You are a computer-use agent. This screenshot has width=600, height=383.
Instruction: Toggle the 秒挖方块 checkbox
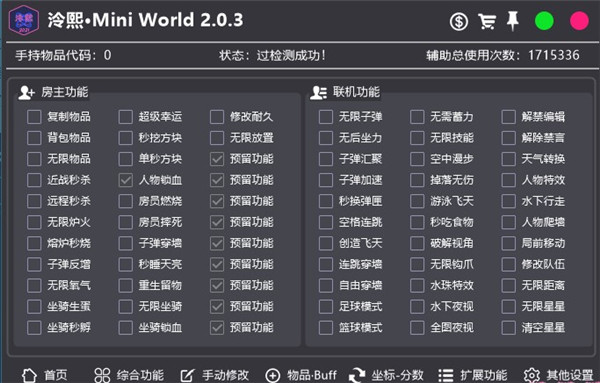click(x=126, y=138)
